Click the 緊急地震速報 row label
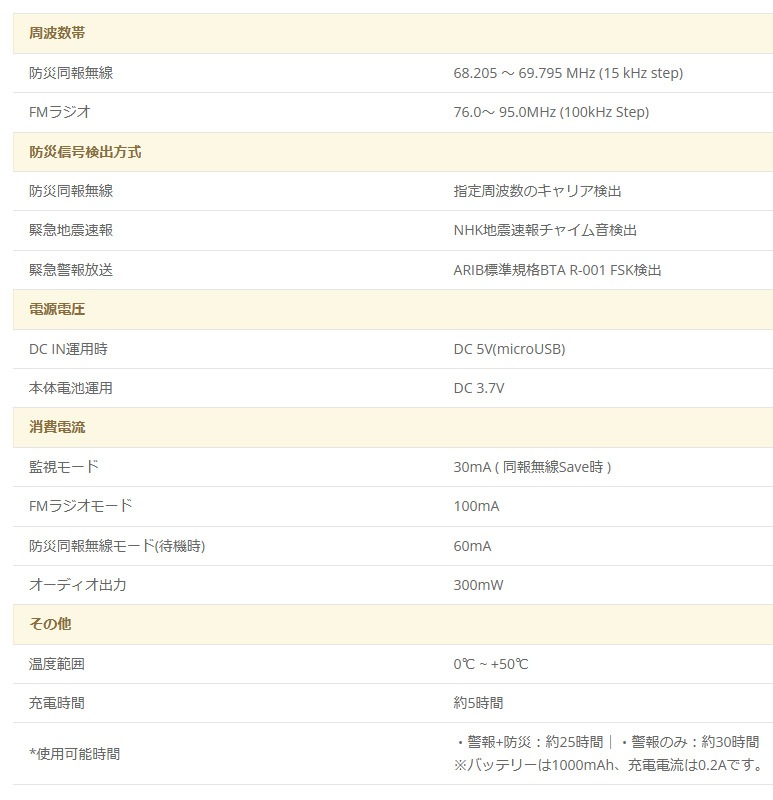Screen dimensions: 773x800 pyautogui.click(x=71, y=230)
